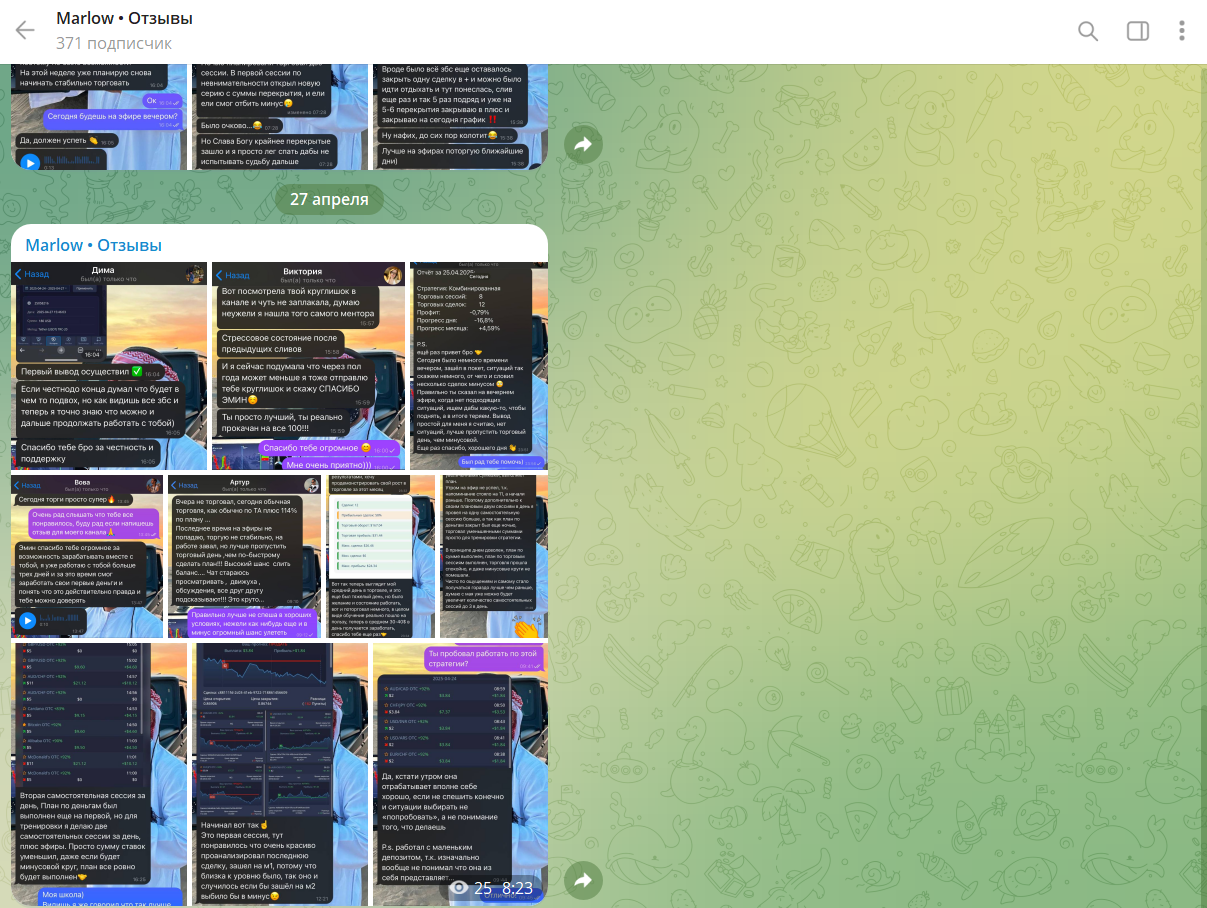Image resolution: width=1207 pixels, height=908 pixels.
Task: Open the 371 подписчик subscriber info
Action: pyautogui.click(x=114, y=43)
